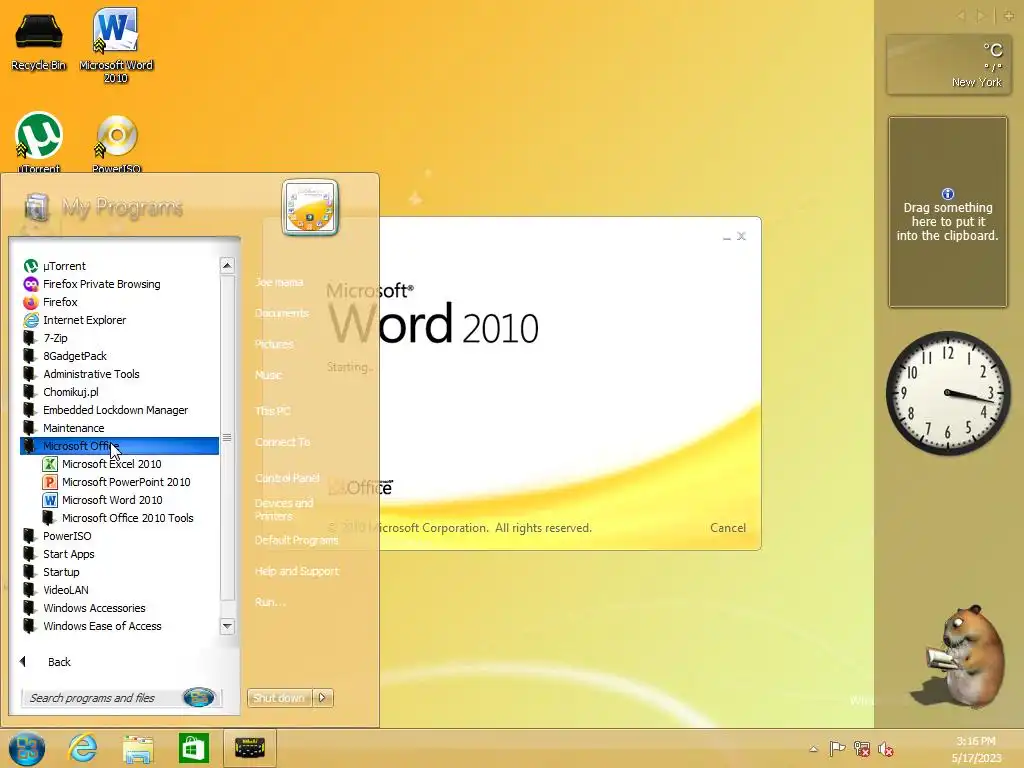This screenshot has width=1024, height=768.
Task: Click the add gadget plus icon
Action: coord(1008,16)
